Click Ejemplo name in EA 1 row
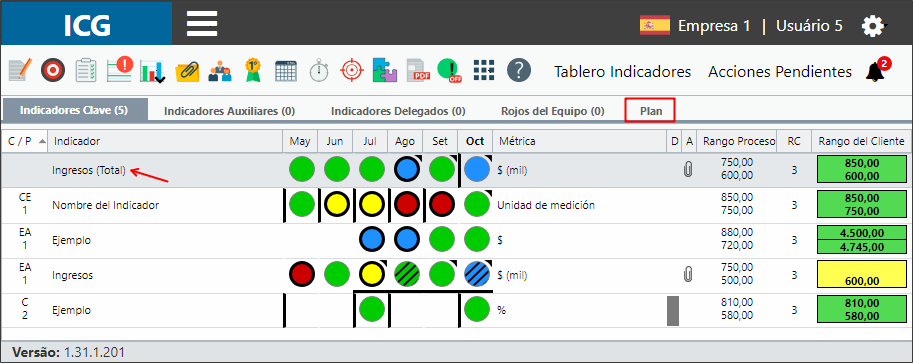 (72, 240)
